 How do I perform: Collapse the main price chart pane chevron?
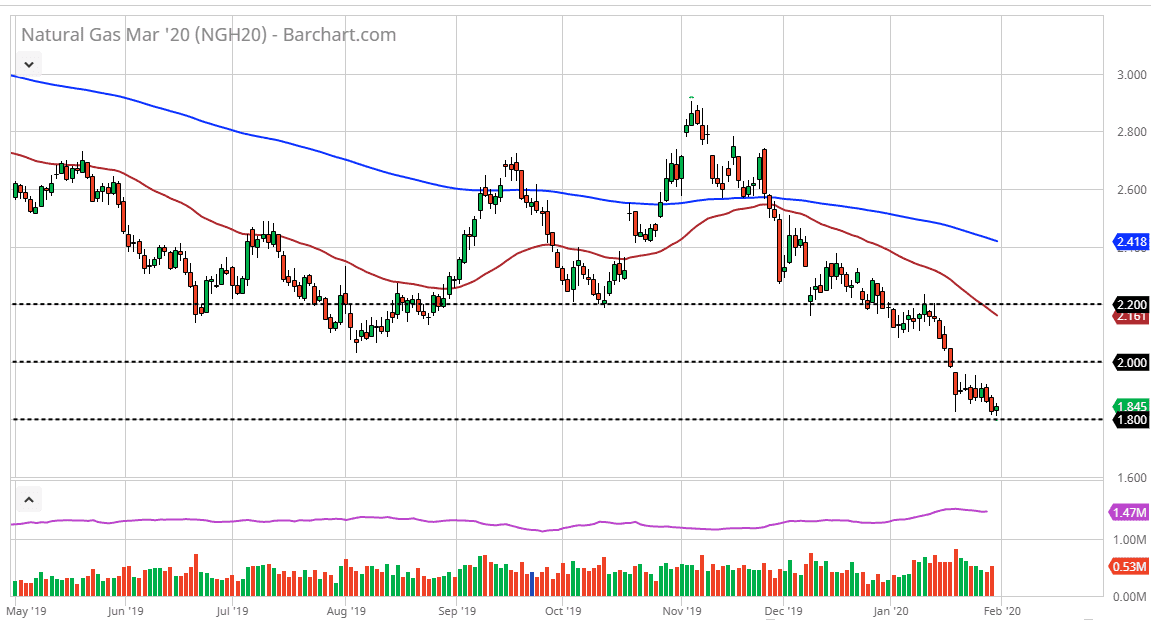(x=28, y=64)
